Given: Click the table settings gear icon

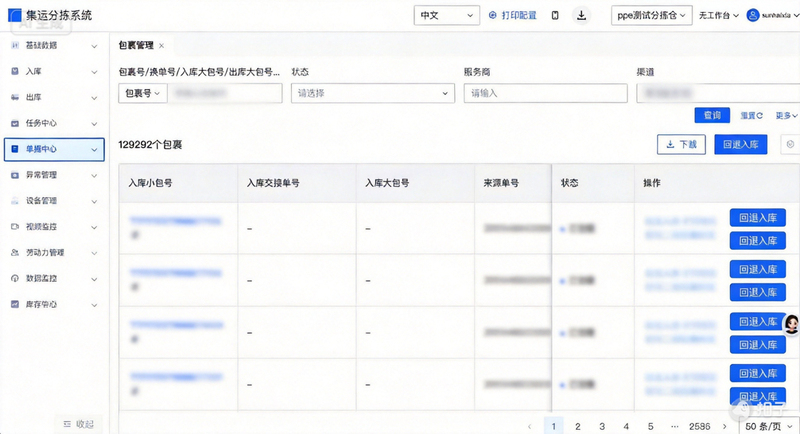Looking at the screenshot, I should click(790, 144).
